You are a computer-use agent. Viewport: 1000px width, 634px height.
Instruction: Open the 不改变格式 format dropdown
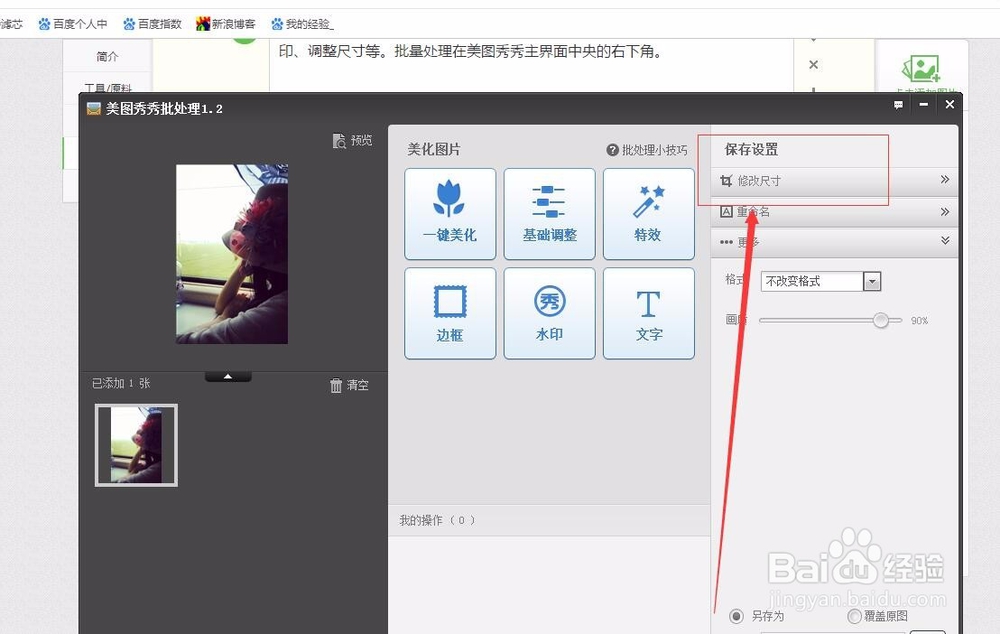click(x=872, y=281)
